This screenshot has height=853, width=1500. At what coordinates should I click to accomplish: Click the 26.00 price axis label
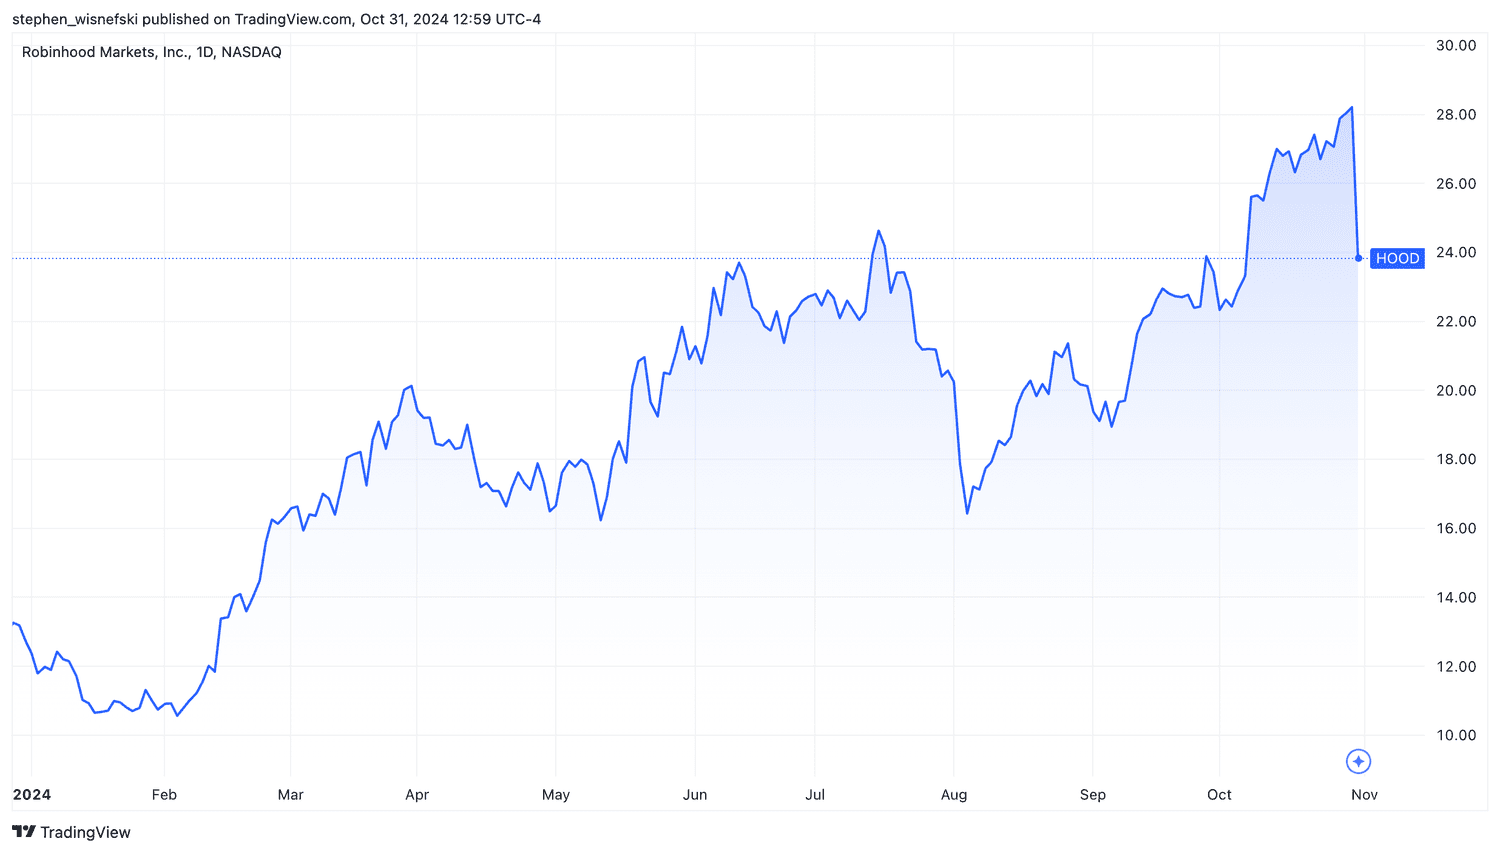point(1456,183)
